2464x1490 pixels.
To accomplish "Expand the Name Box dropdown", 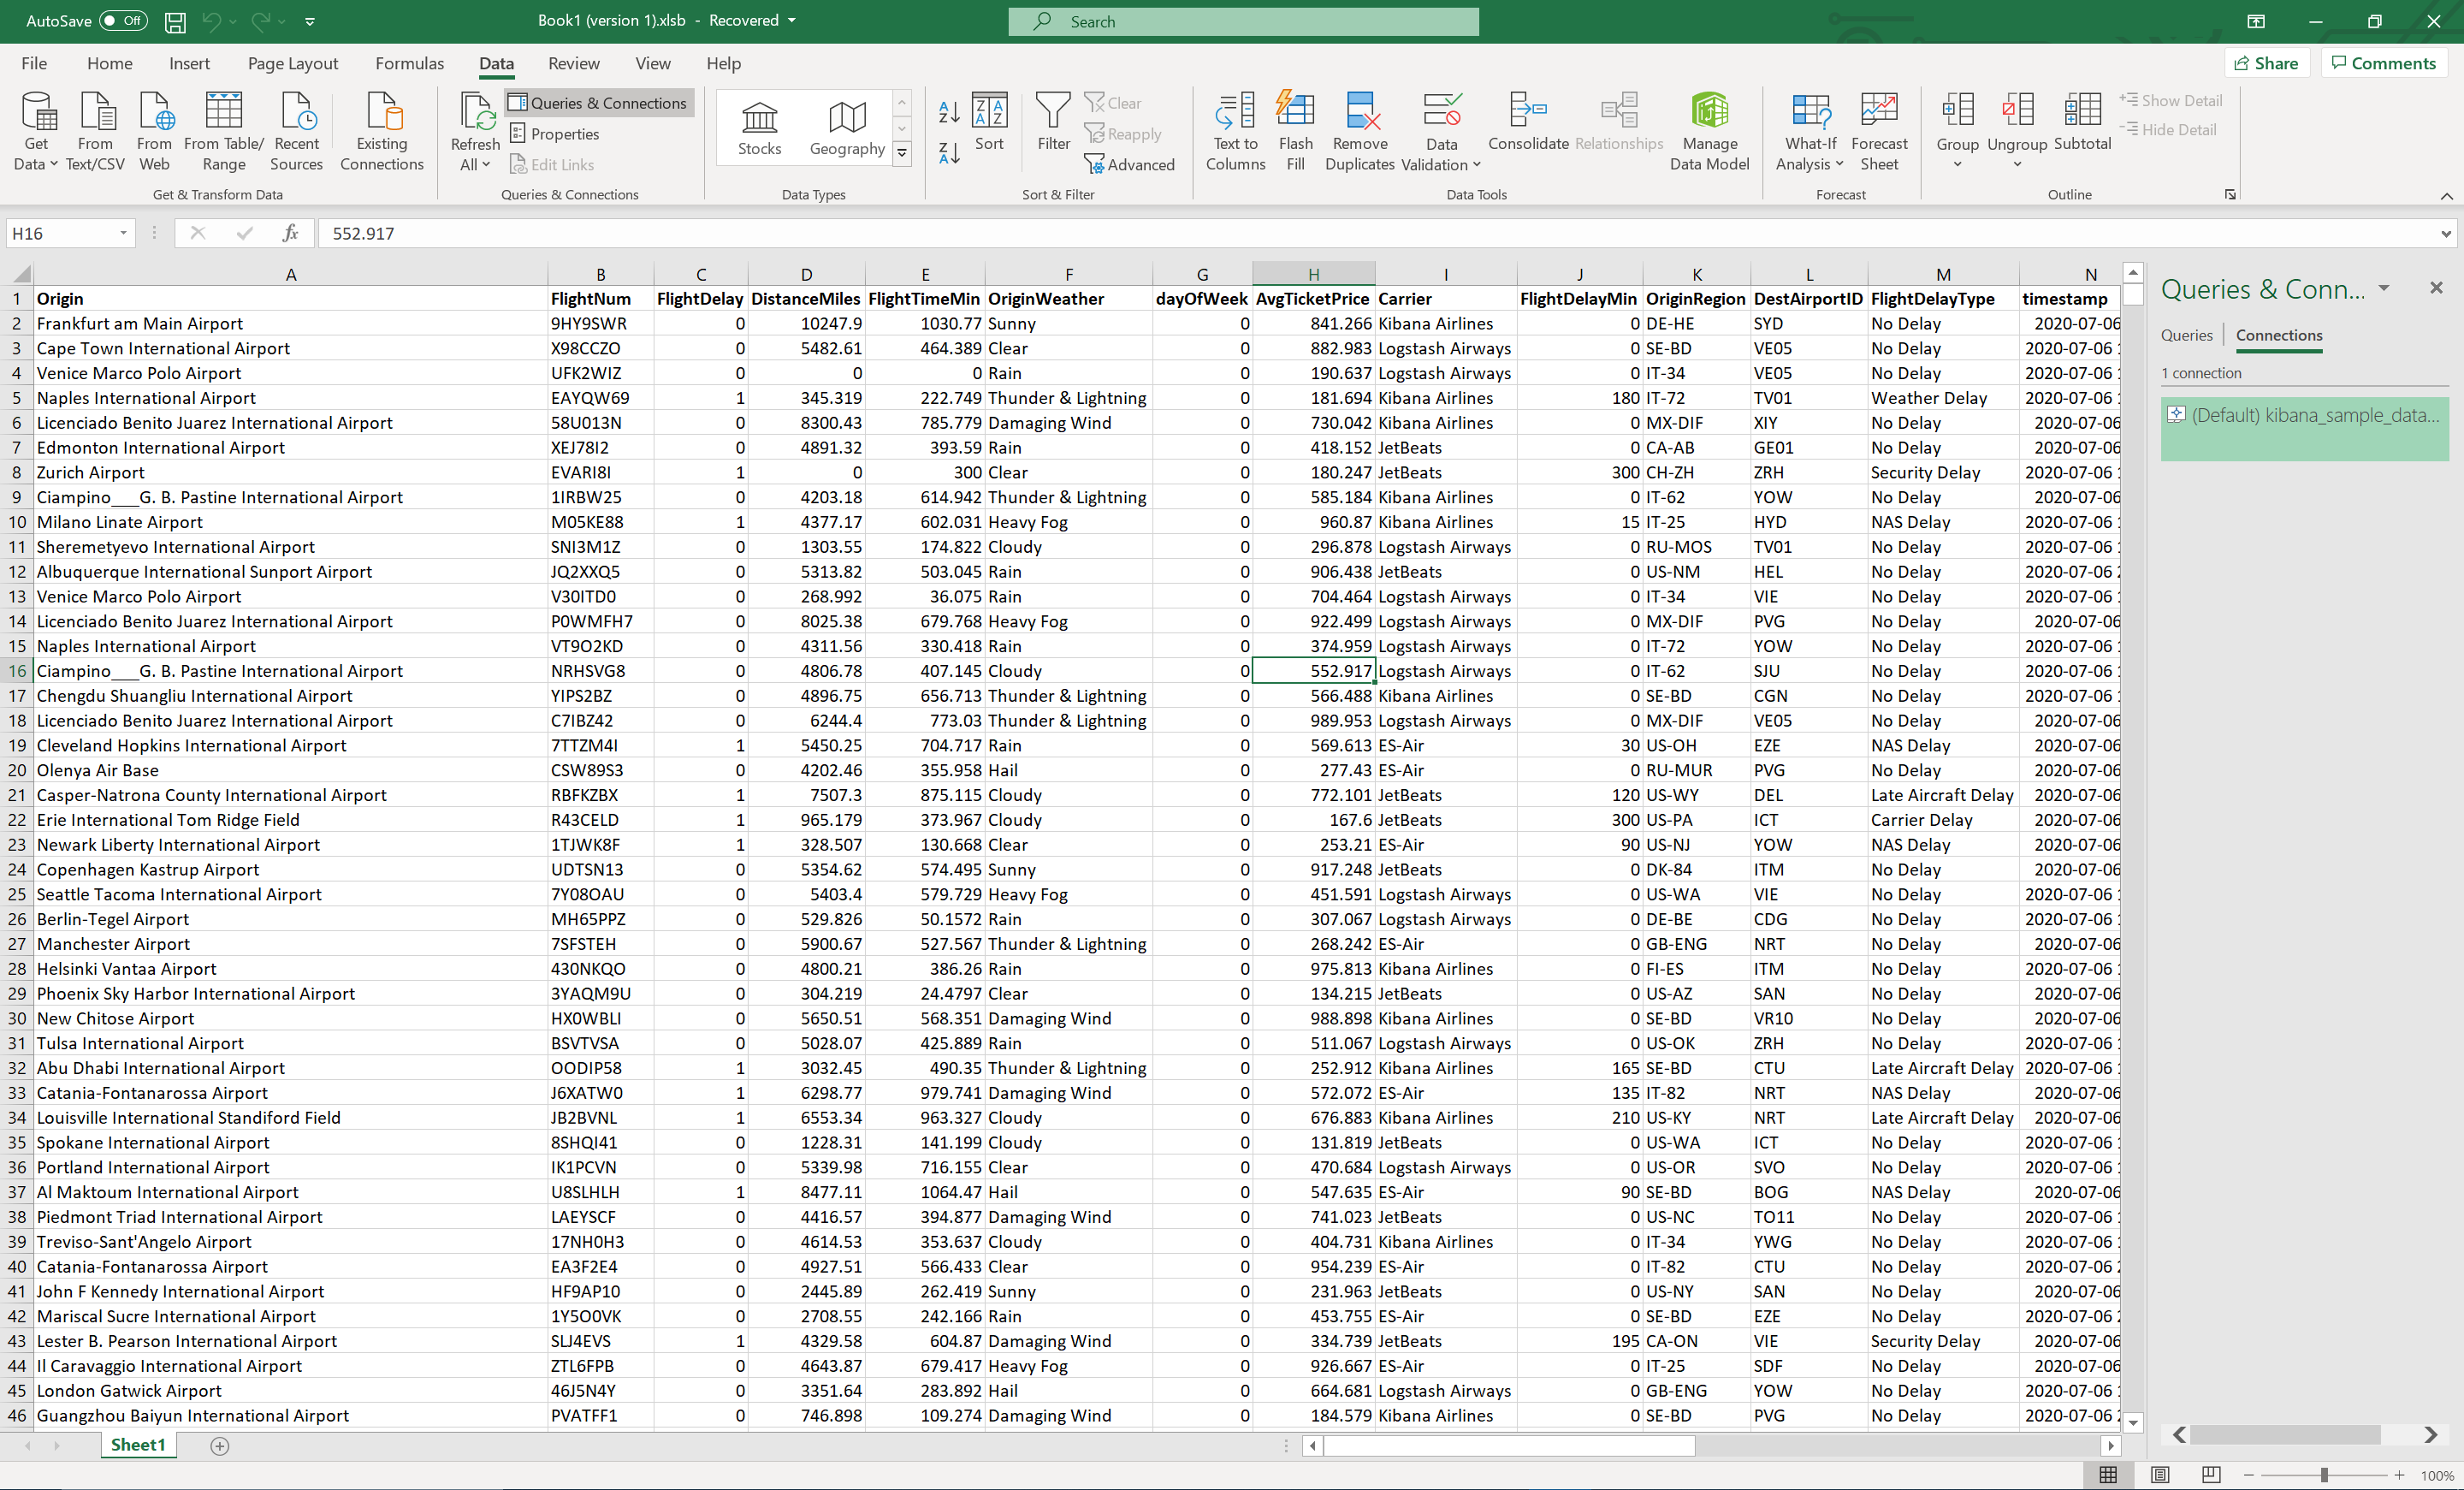I will point(124,233).
